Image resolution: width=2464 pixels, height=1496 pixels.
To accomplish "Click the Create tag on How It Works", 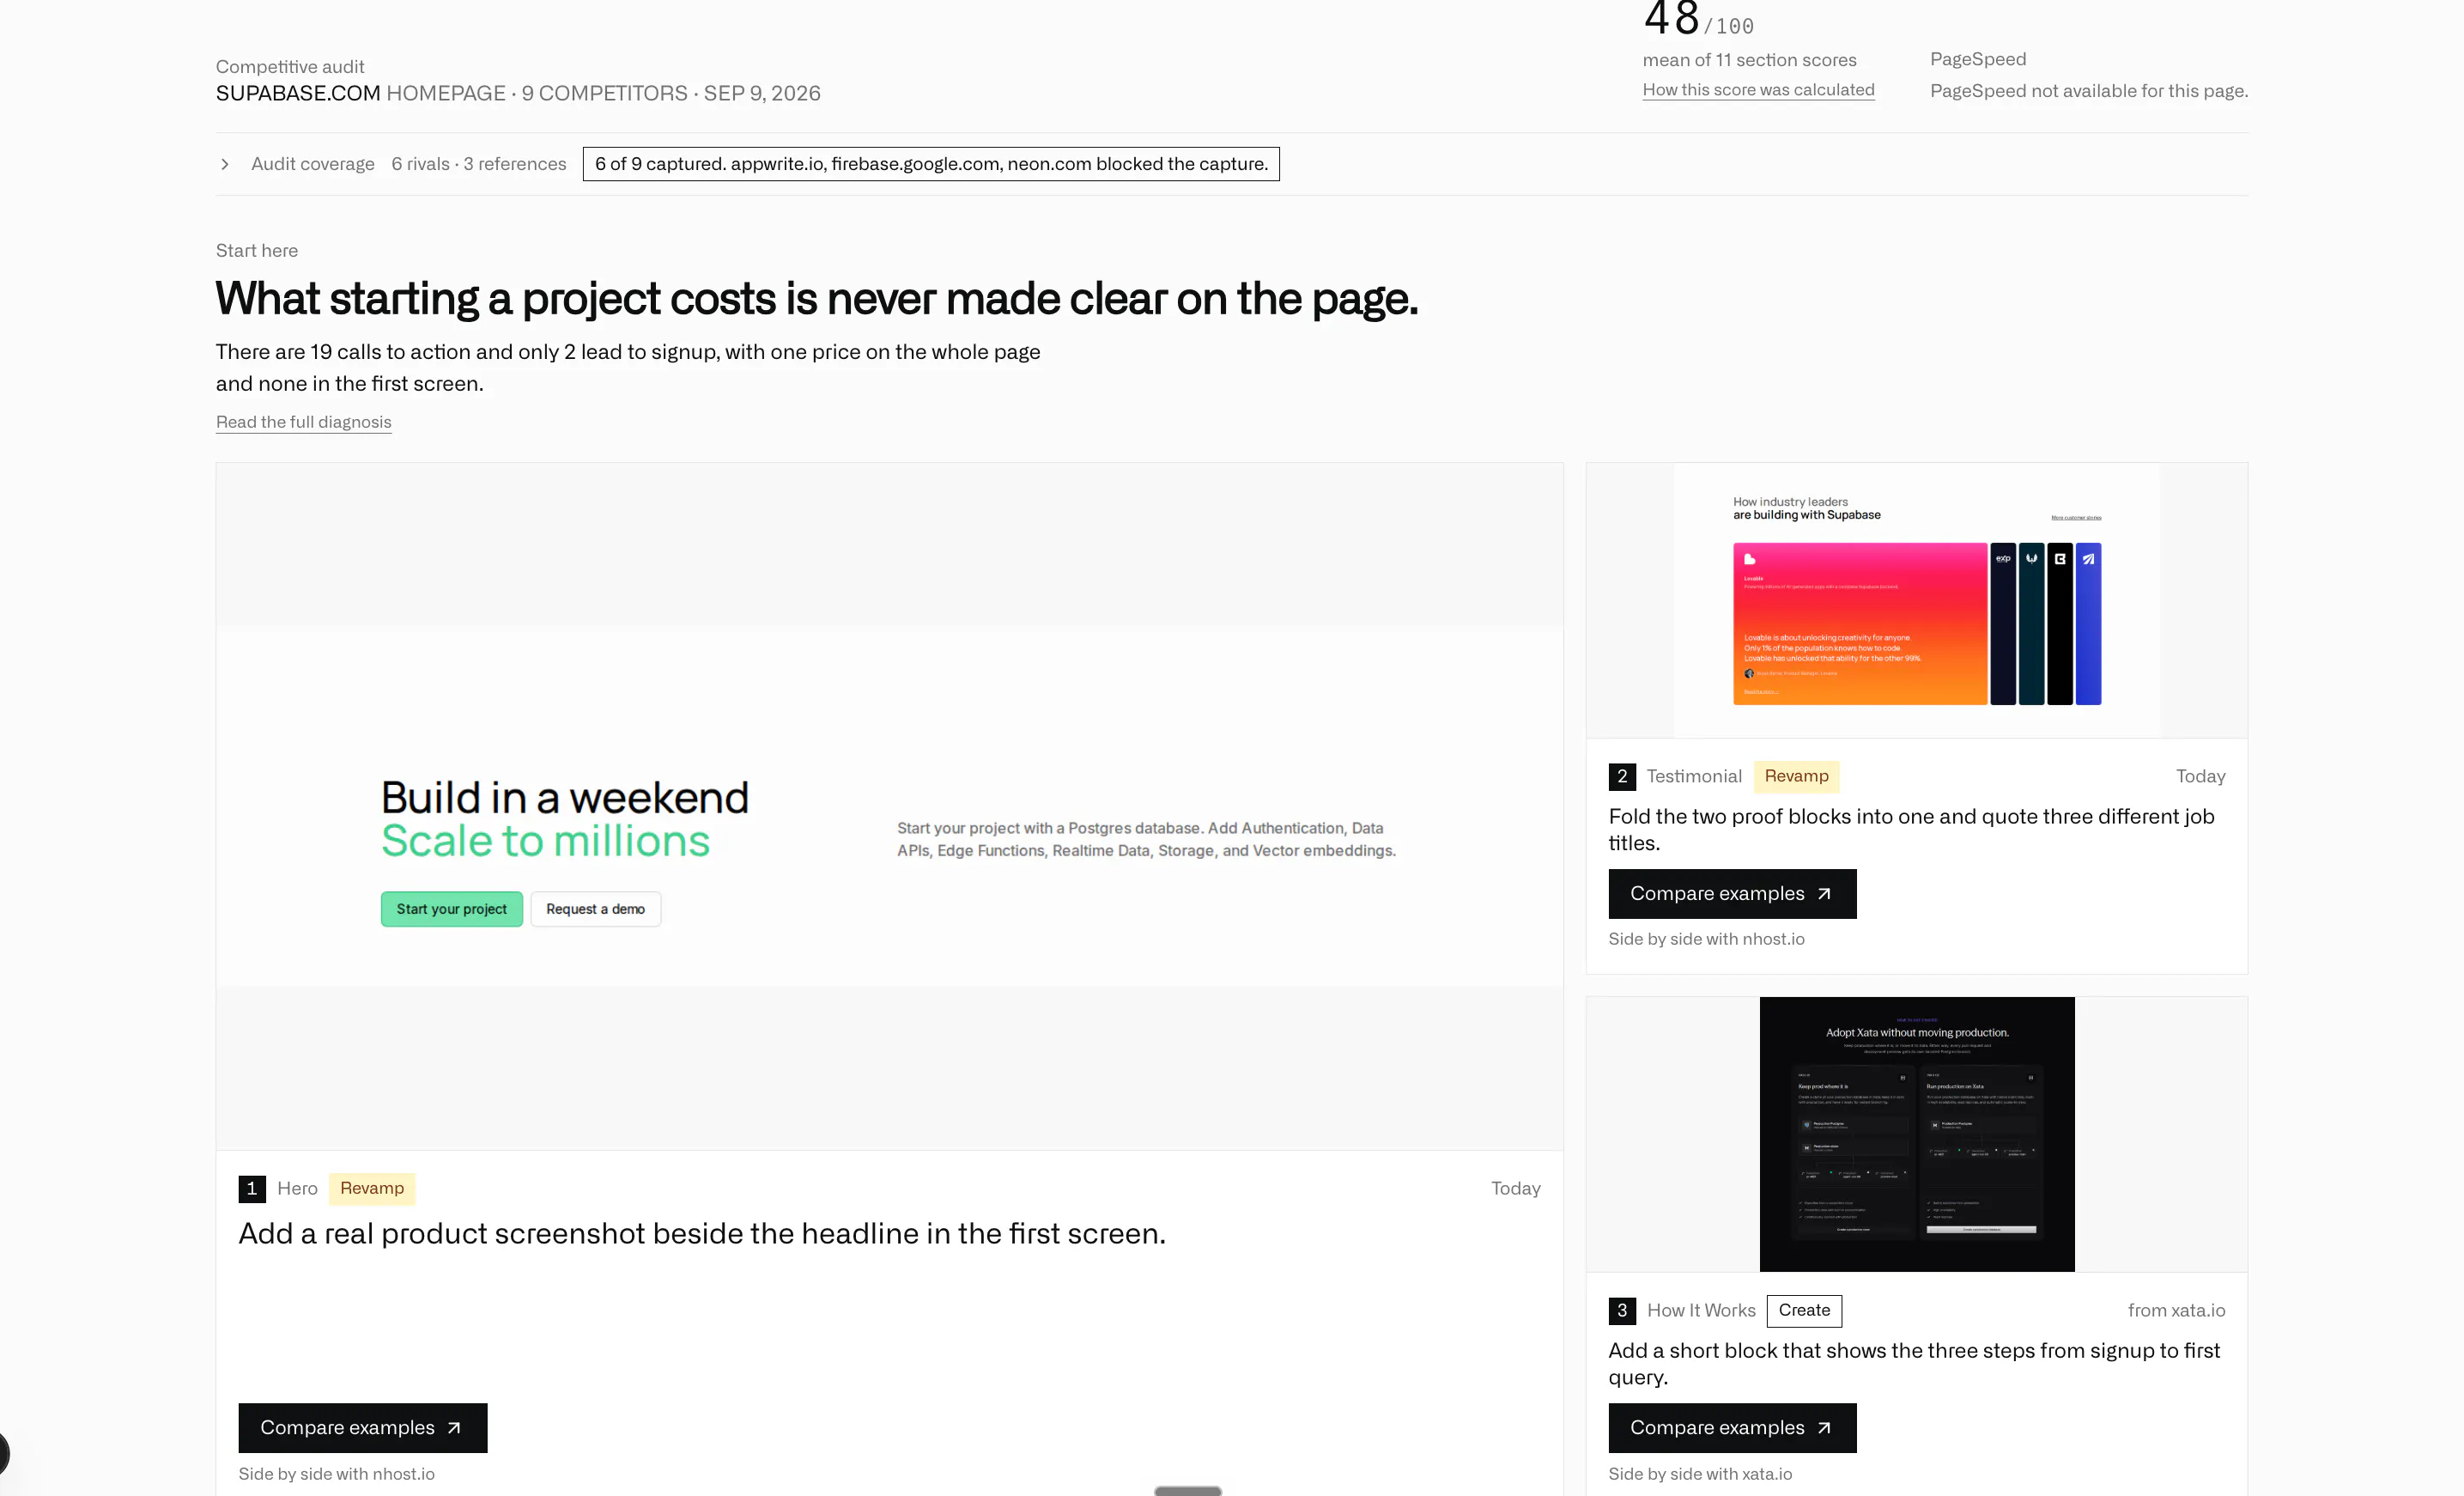I will pos(1804,1310).
